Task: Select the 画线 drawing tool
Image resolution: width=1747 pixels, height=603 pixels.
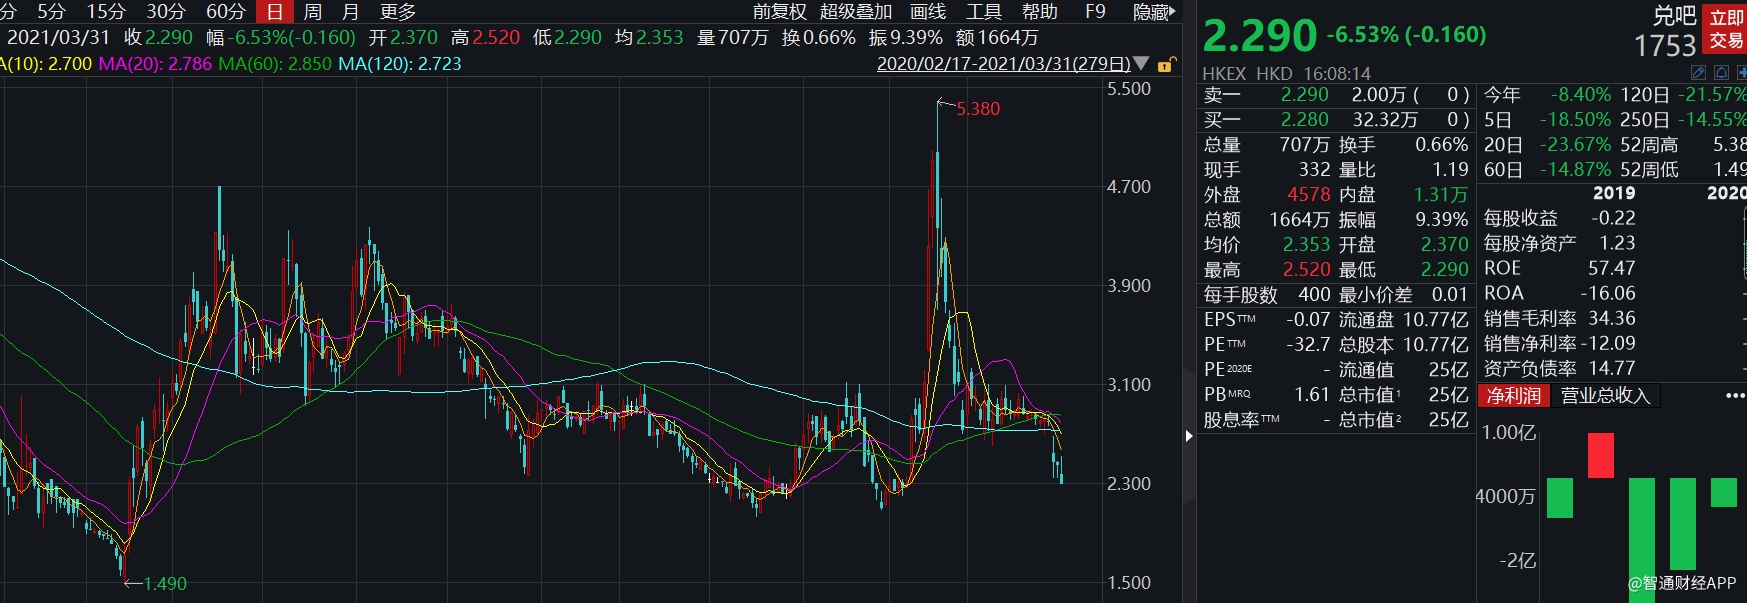Action: pos(928,12)
